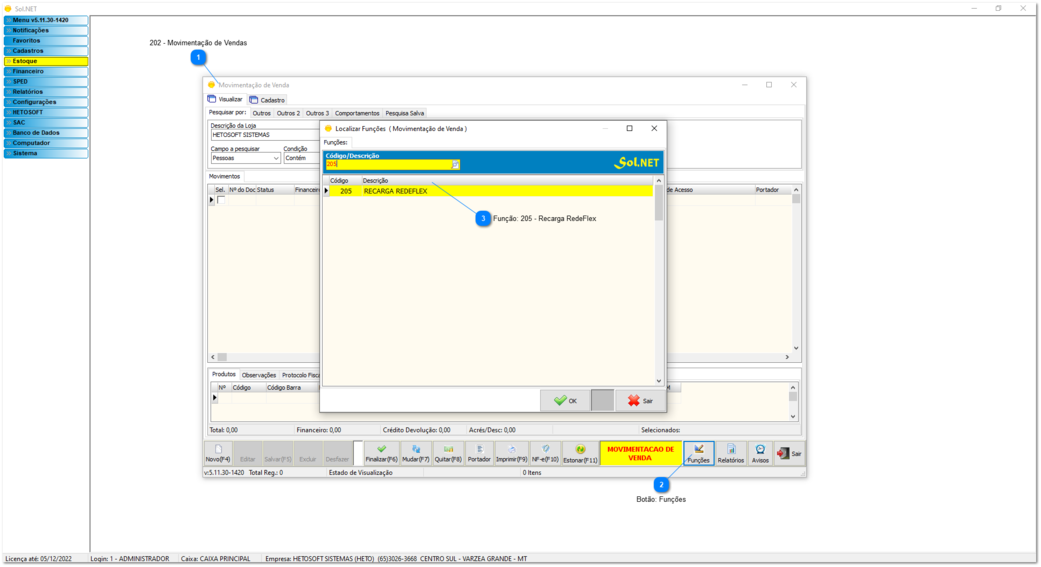Click the Salvar (F5) toolbar button
The width and height of the screenshot is (1041, 567).
pyautogui.click(x=278, y=453)
